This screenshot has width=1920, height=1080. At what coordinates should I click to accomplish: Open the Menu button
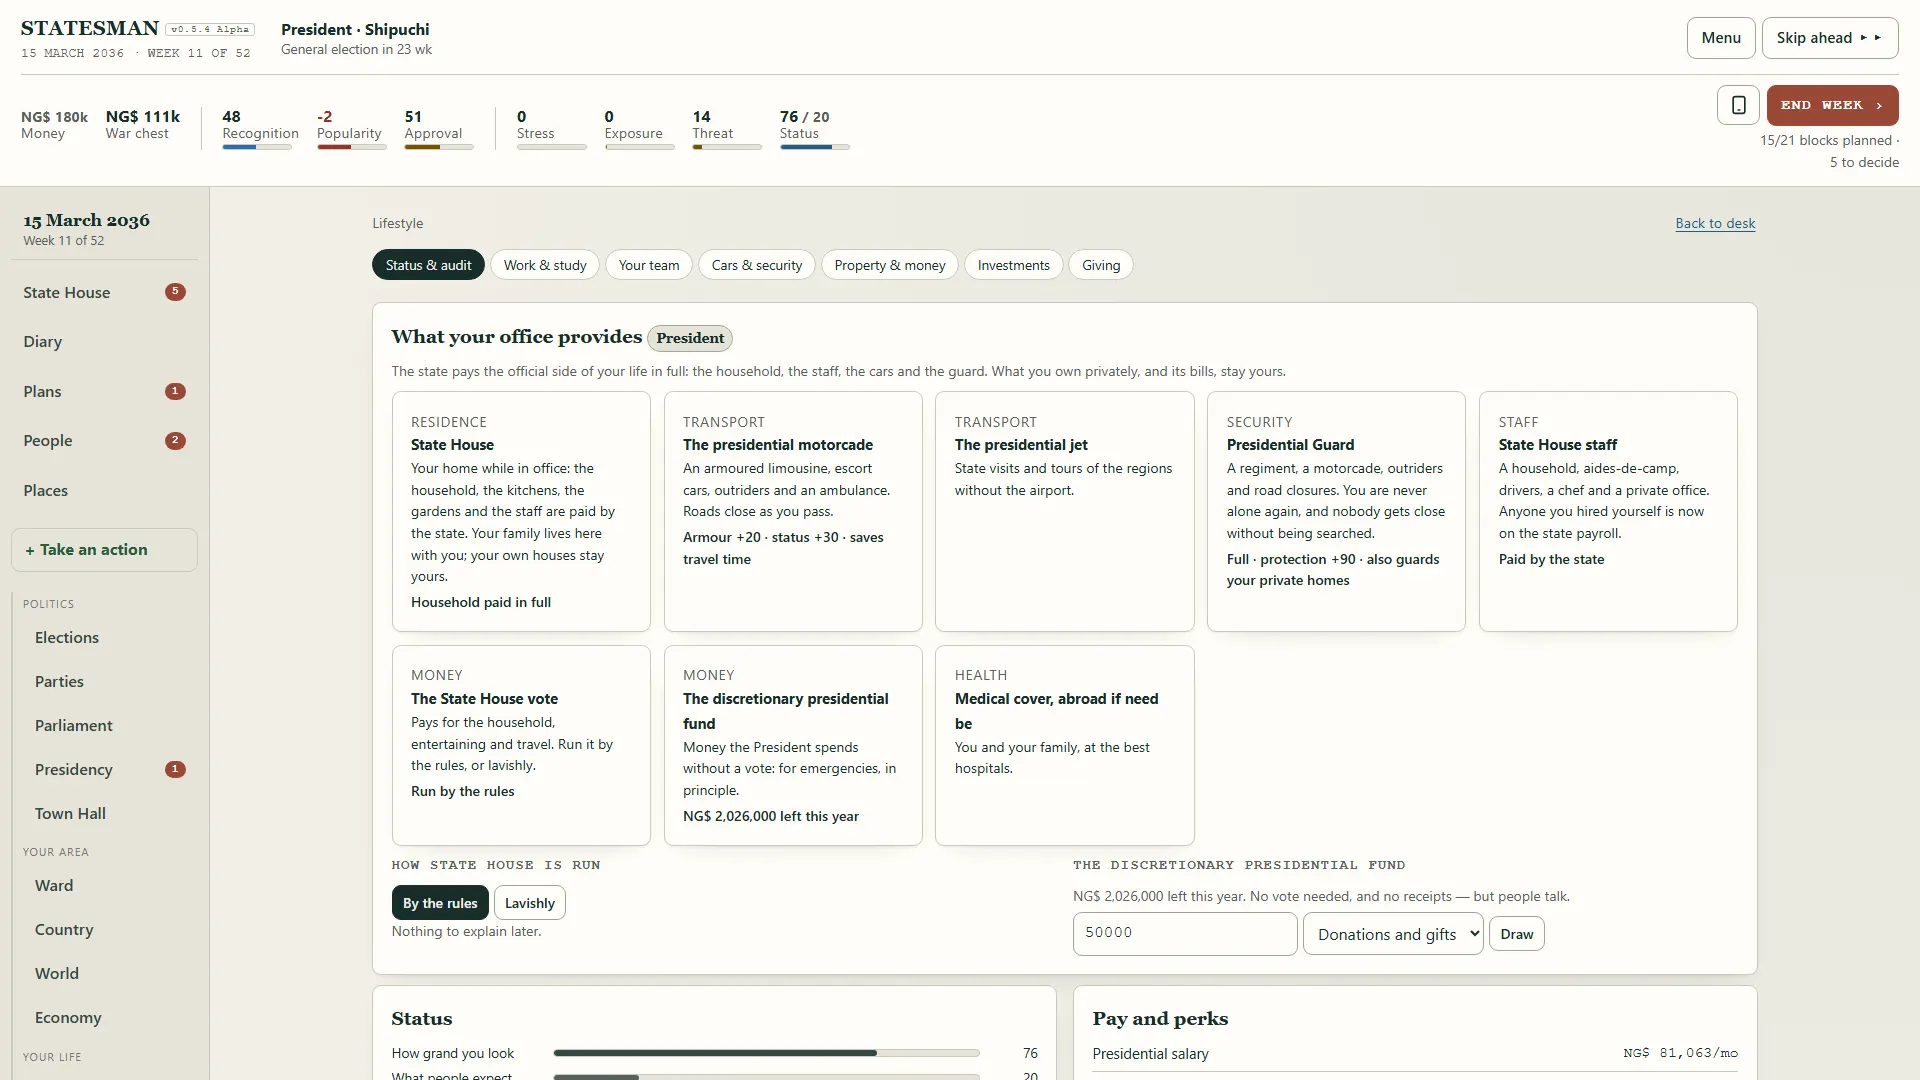pos(1721,38)
